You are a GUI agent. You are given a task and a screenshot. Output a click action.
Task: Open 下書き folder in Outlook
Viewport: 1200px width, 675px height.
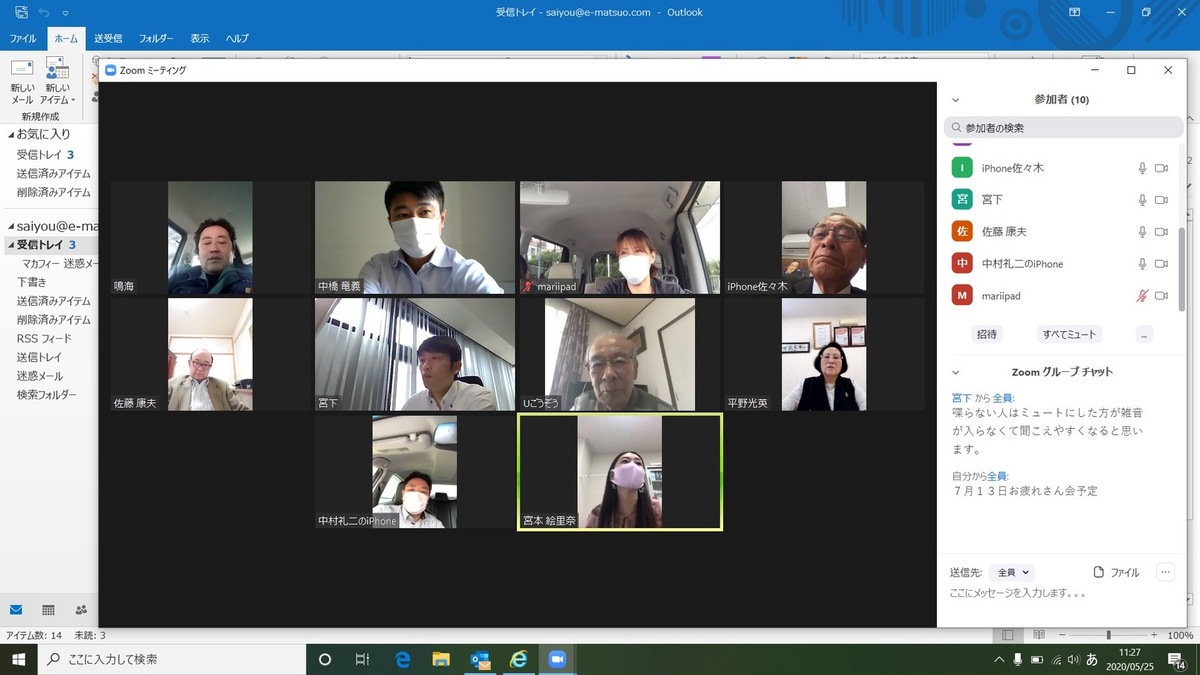point(32,282)
